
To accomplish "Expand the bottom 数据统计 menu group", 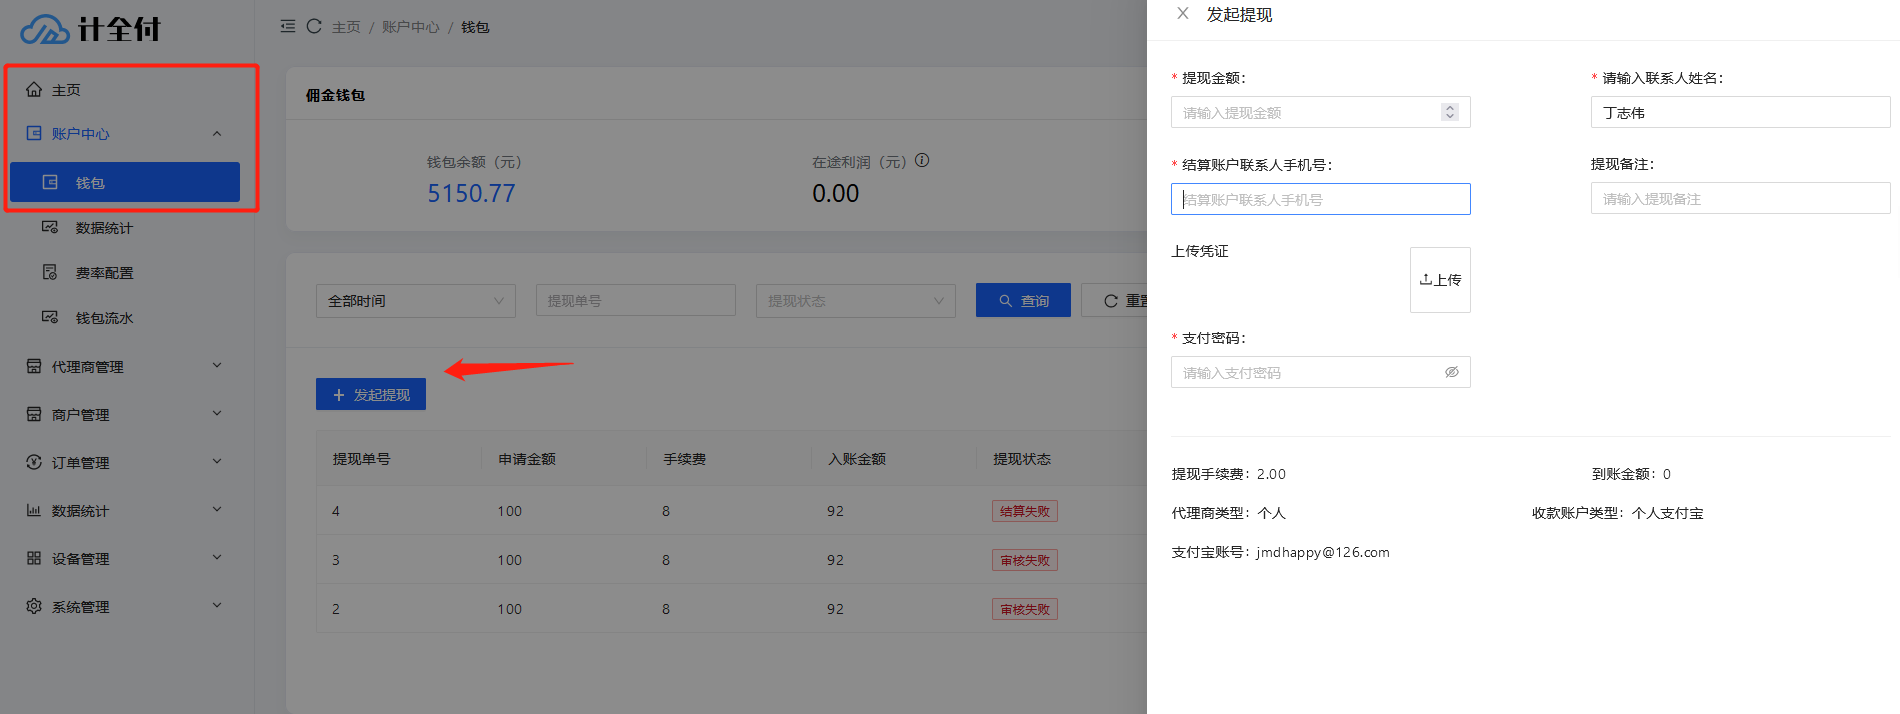I will (125, 511).
